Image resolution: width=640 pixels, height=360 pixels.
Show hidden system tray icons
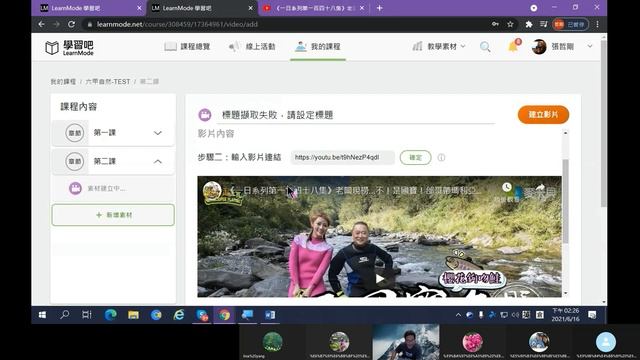[458, 315]
